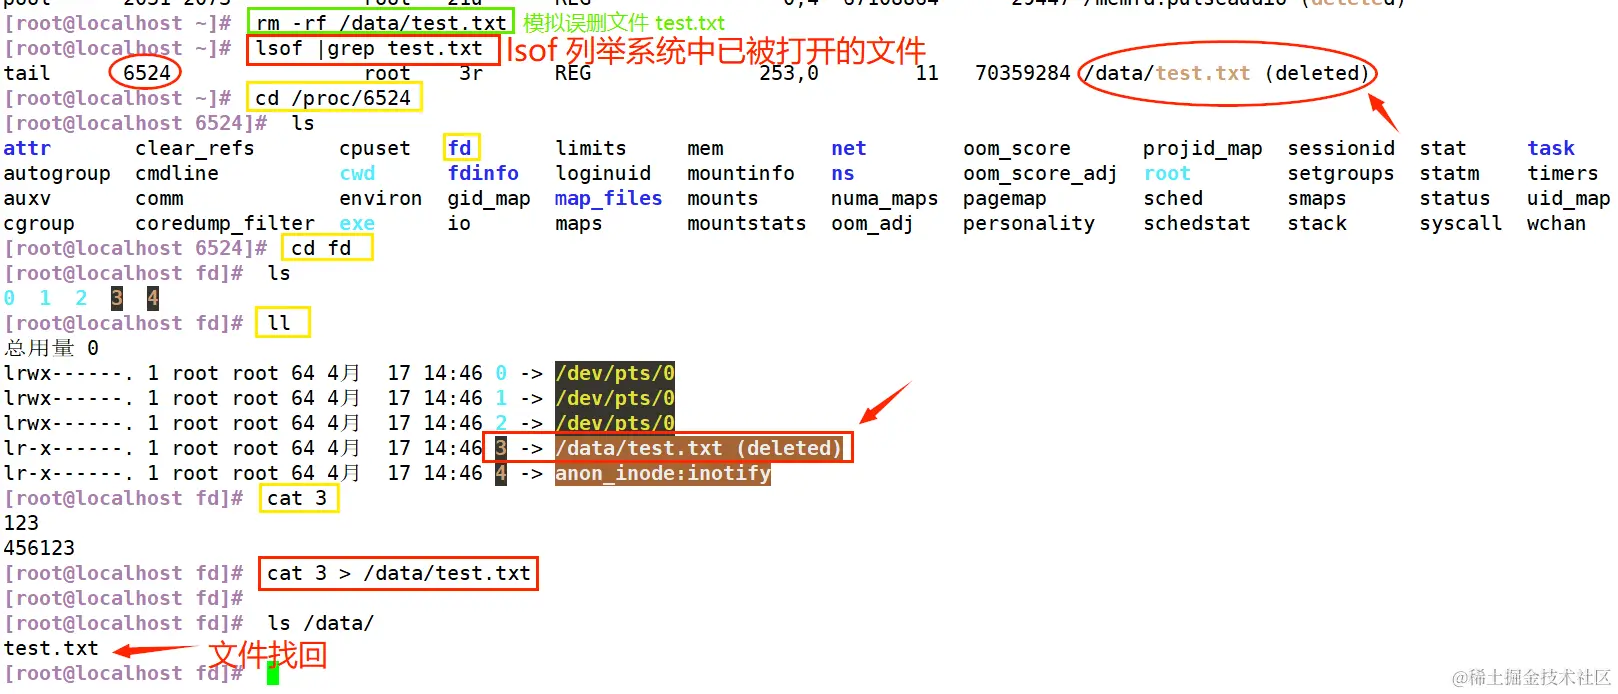1618x694 pixels.
Task: Click the 'ls /data/' command
Action: 321,623
